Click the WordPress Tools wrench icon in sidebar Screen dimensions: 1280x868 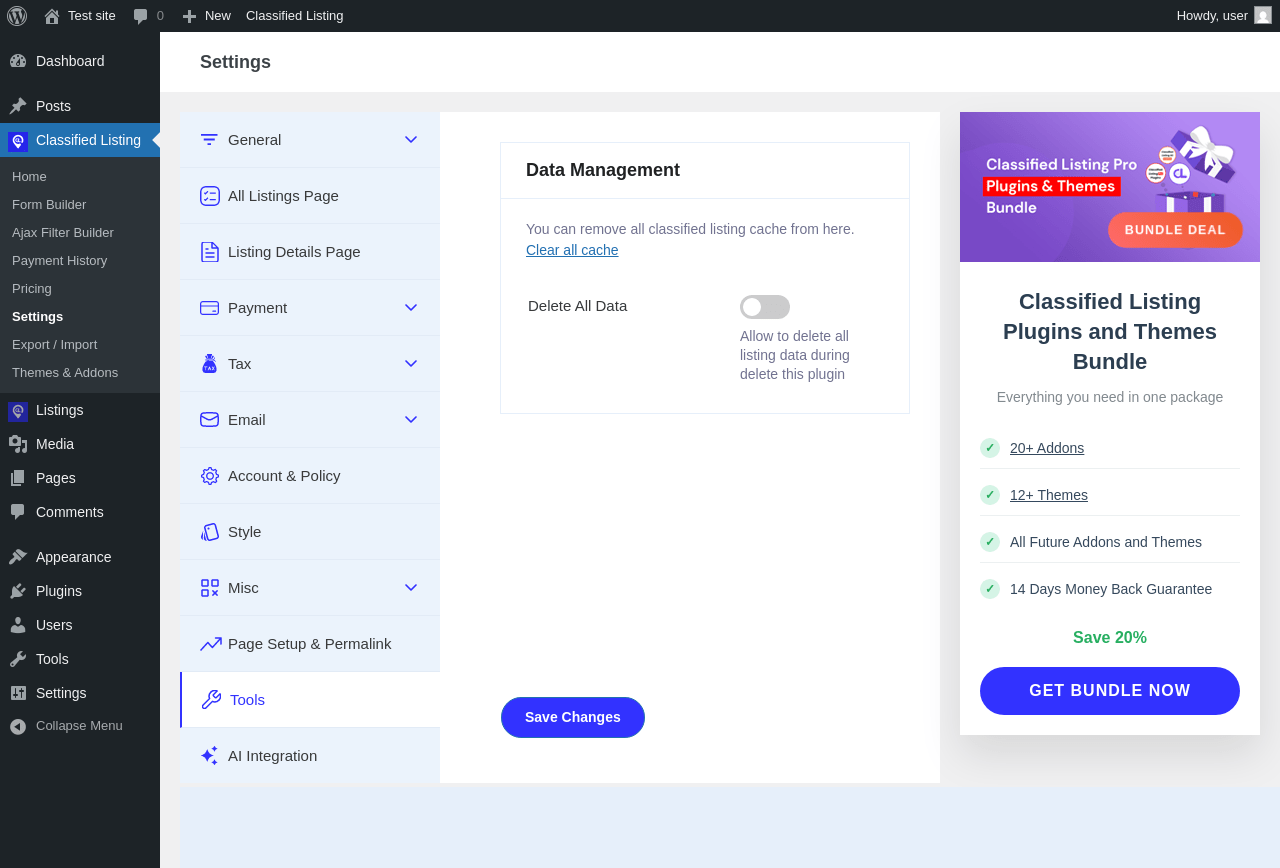(18, 659)
